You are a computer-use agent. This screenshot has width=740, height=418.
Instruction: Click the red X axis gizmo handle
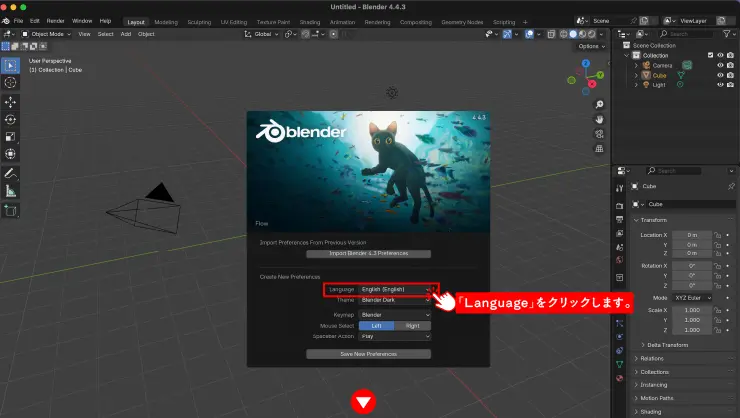(x=592, y=84)
